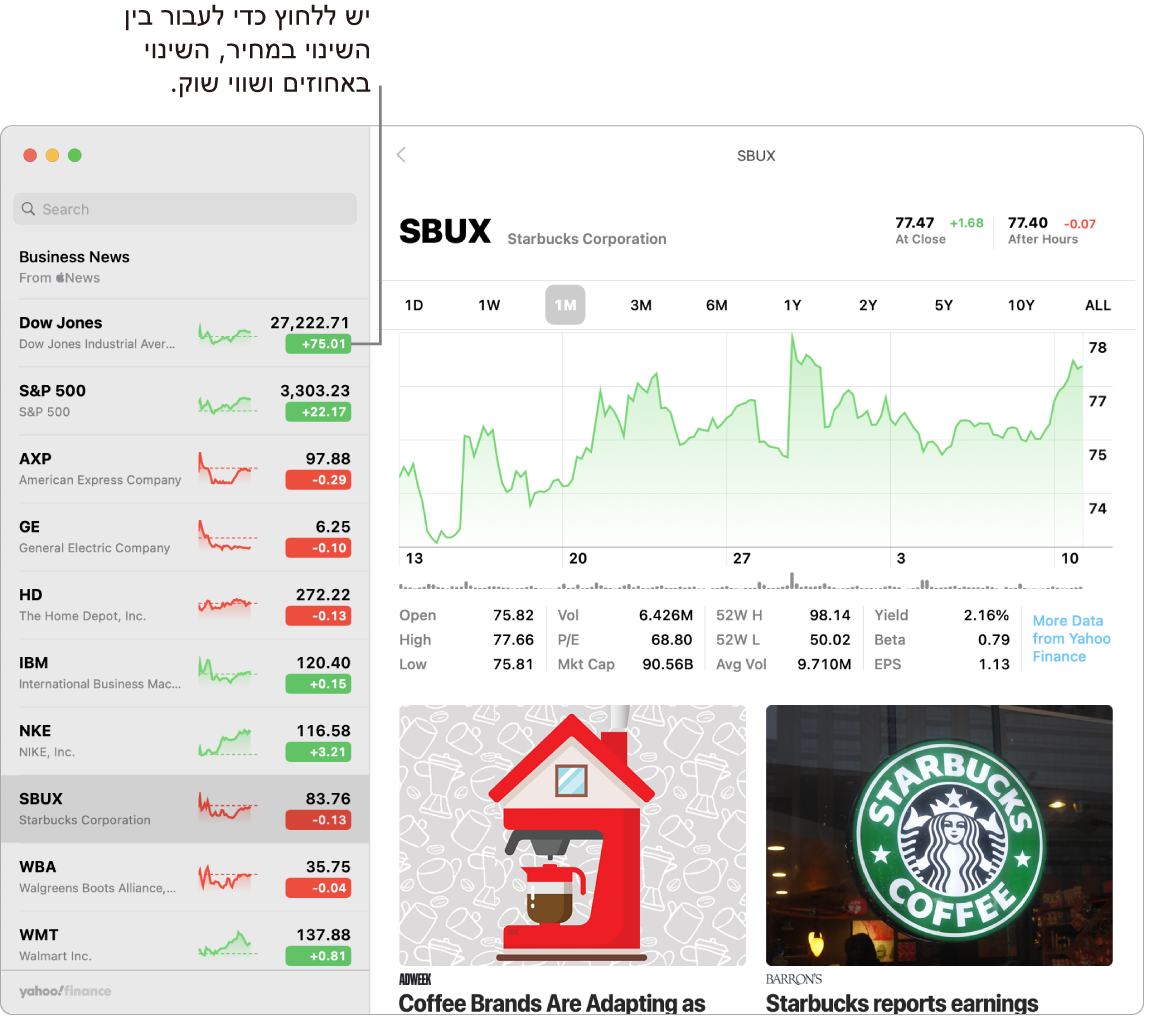Select the 3M chart range
This screenshot has width=1149, height=1019.
(x=641, y=305)
